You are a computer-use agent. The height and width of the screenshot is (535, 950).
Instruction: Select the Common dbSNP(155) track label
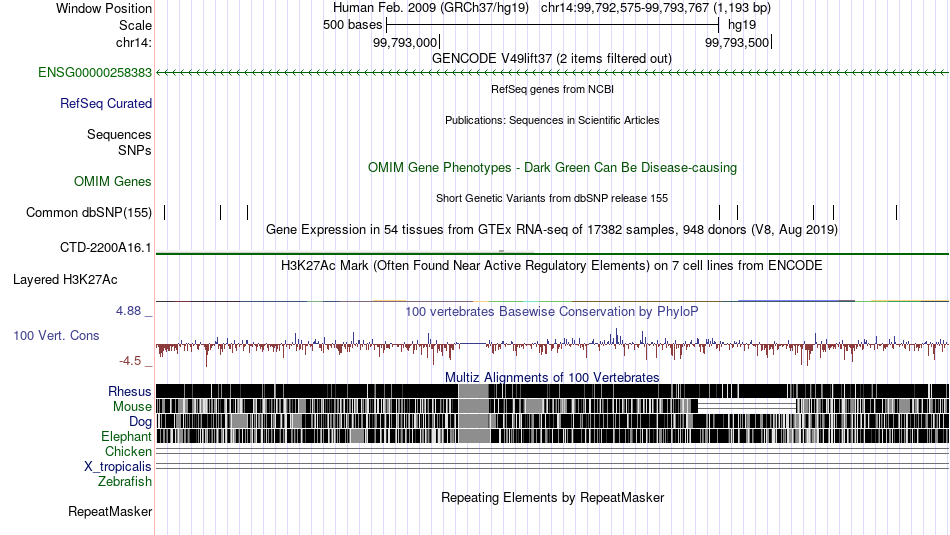coord(88,213)
